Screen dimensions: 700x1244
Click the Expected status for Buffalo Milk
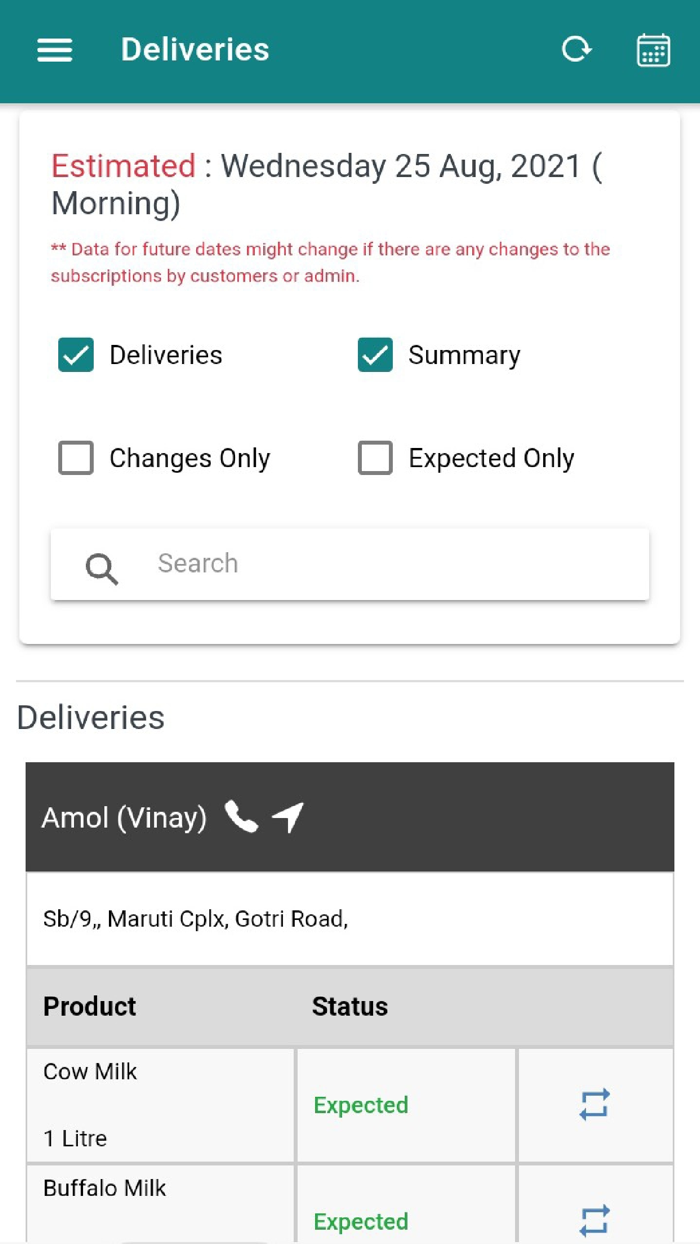pyautogui.click(x=361, y=1221)
